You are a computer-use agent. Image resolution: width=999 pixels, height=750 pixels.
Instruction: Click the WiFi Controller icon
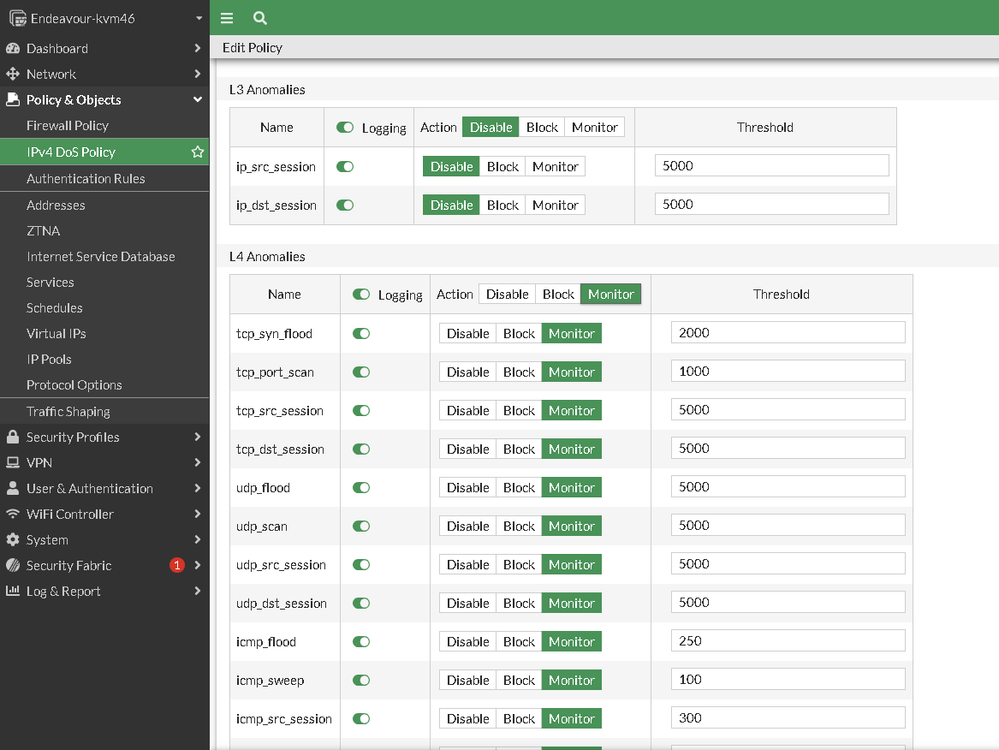click(13, 514)
